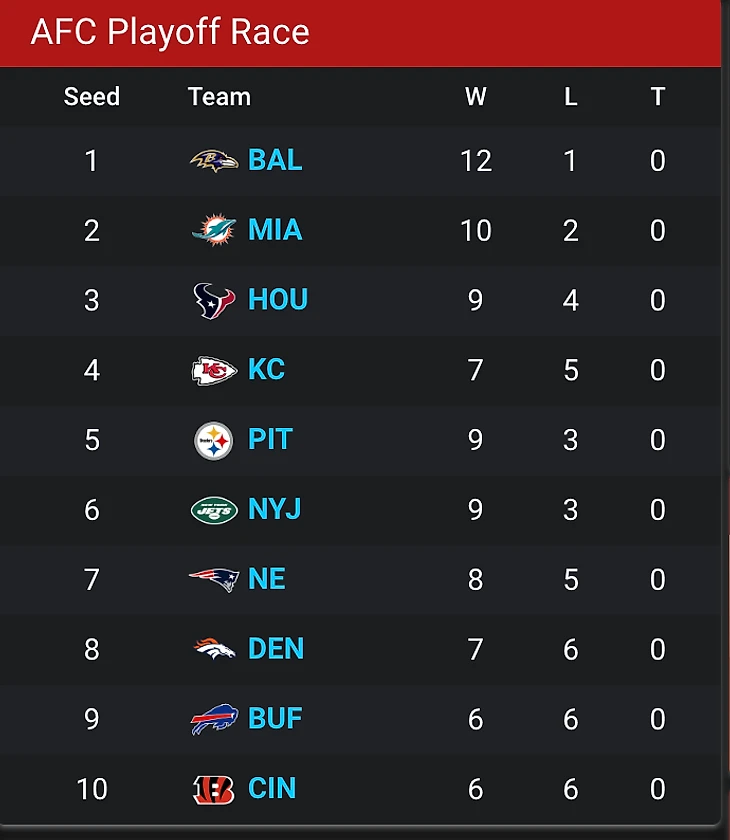Click the Denver Broncos logo icon
The height and width of the screenshot is (840, 730).
point(214,648)
